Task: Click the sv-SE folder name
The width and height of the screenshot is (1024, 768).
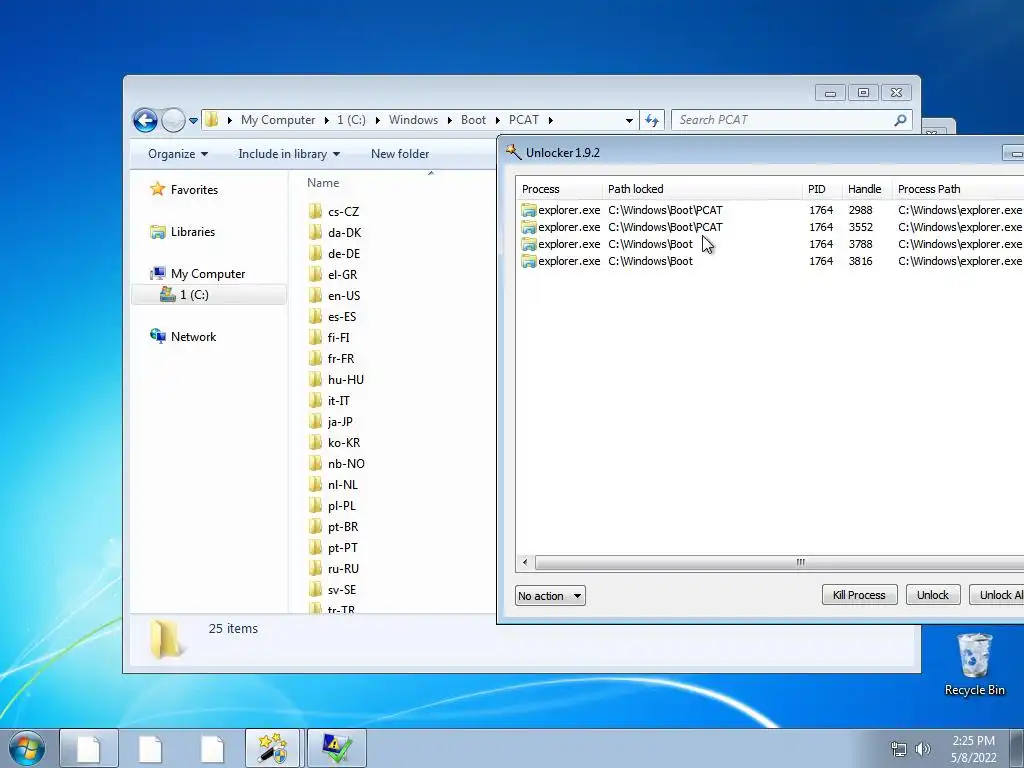Action: [342, 590]
